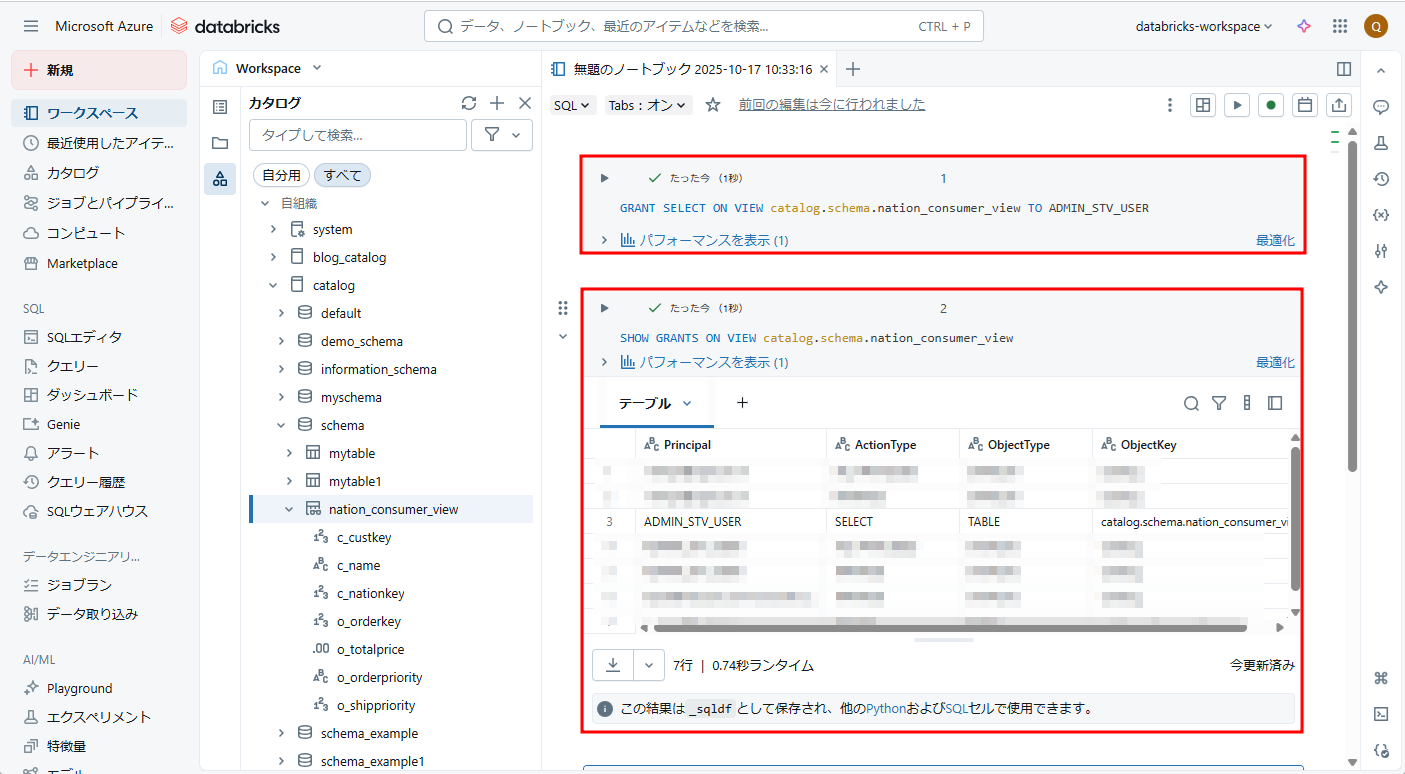The height and width of the screenshot is (774, 1405).
Task: Toggle the Tabs: オン setting
Action: pyautogui.click(x=648, y=105)
